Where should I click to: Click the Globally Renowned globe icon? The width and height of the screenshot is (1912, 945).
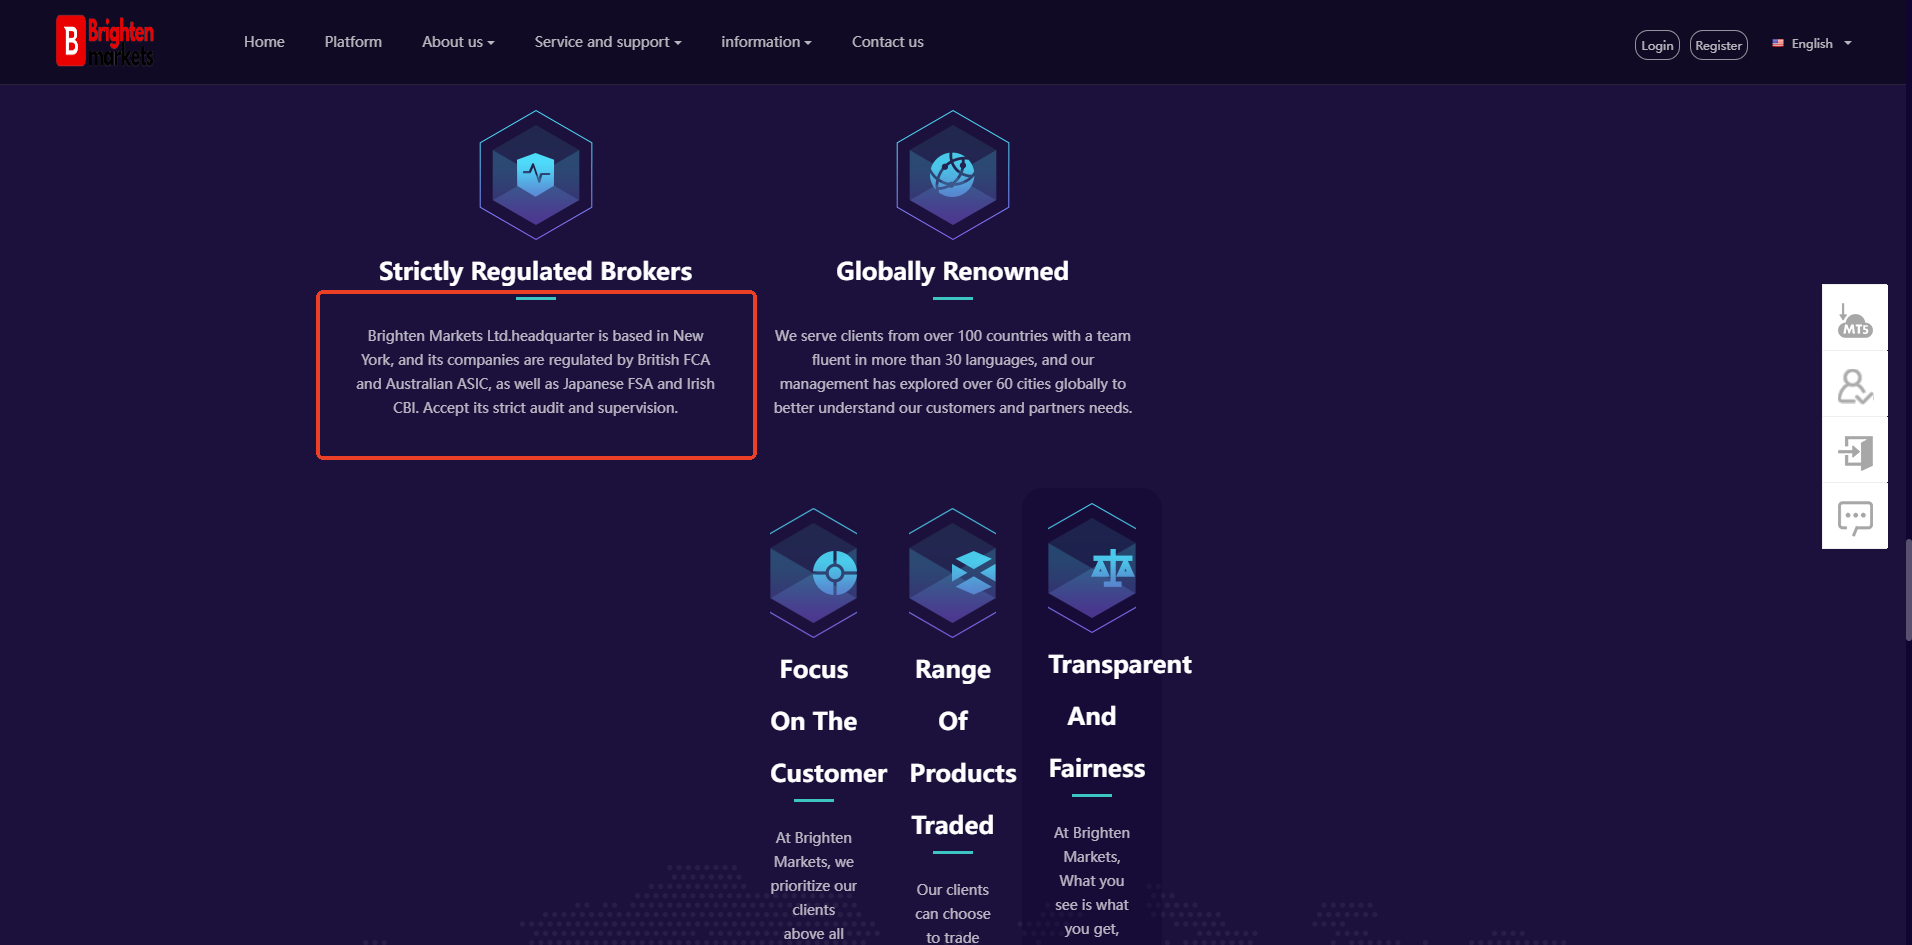pyautogui.click(x=952, y=175)
